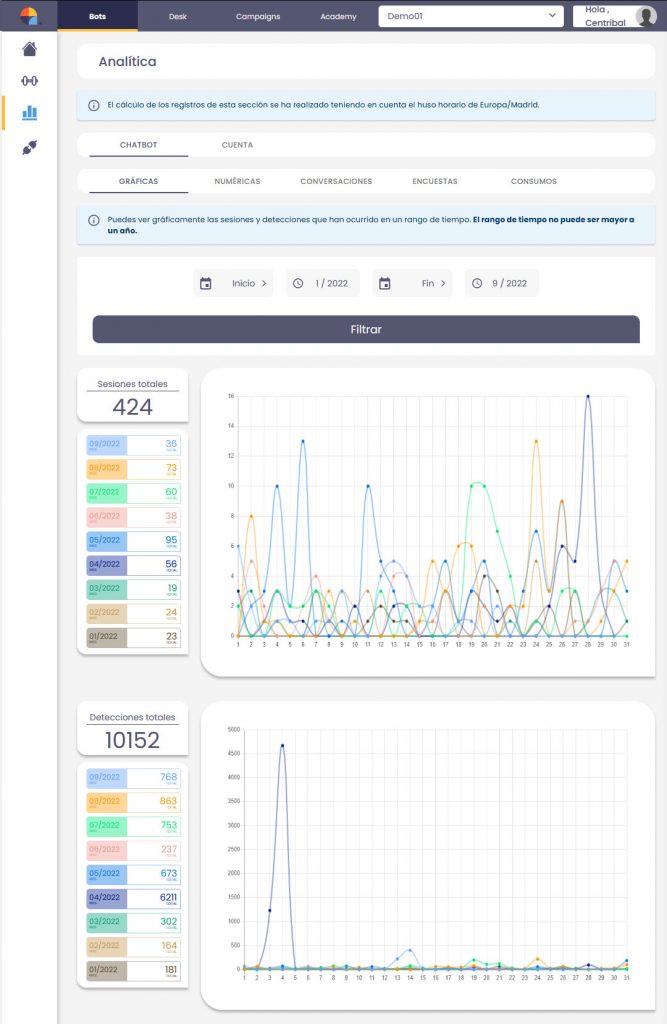Click the clock icon next to 9 / 2022
667x1024 pixels.
[476, 284]
